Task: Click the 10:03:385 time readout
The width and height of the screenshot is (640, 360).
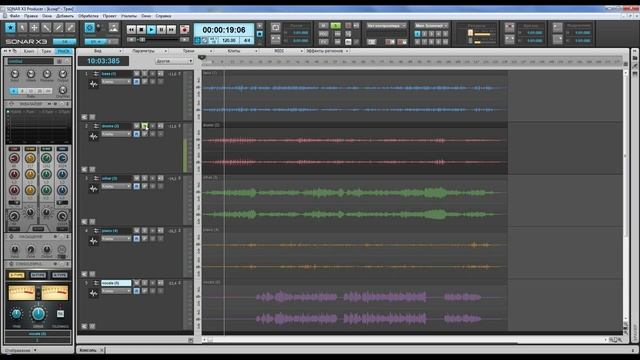Action: pyautogui.click(x=103, y=61)
